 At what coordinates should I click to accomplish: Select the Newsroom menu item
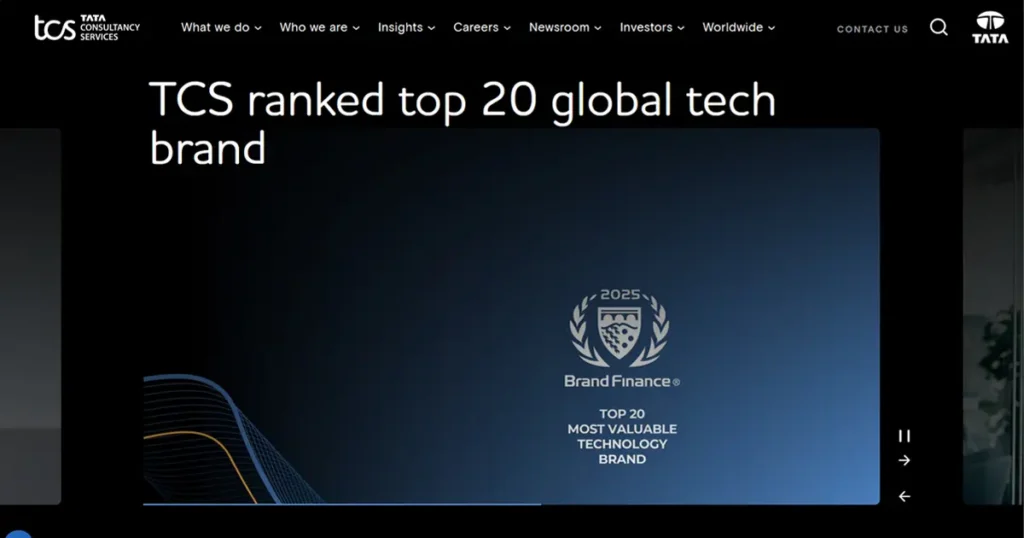pos(565,28)
